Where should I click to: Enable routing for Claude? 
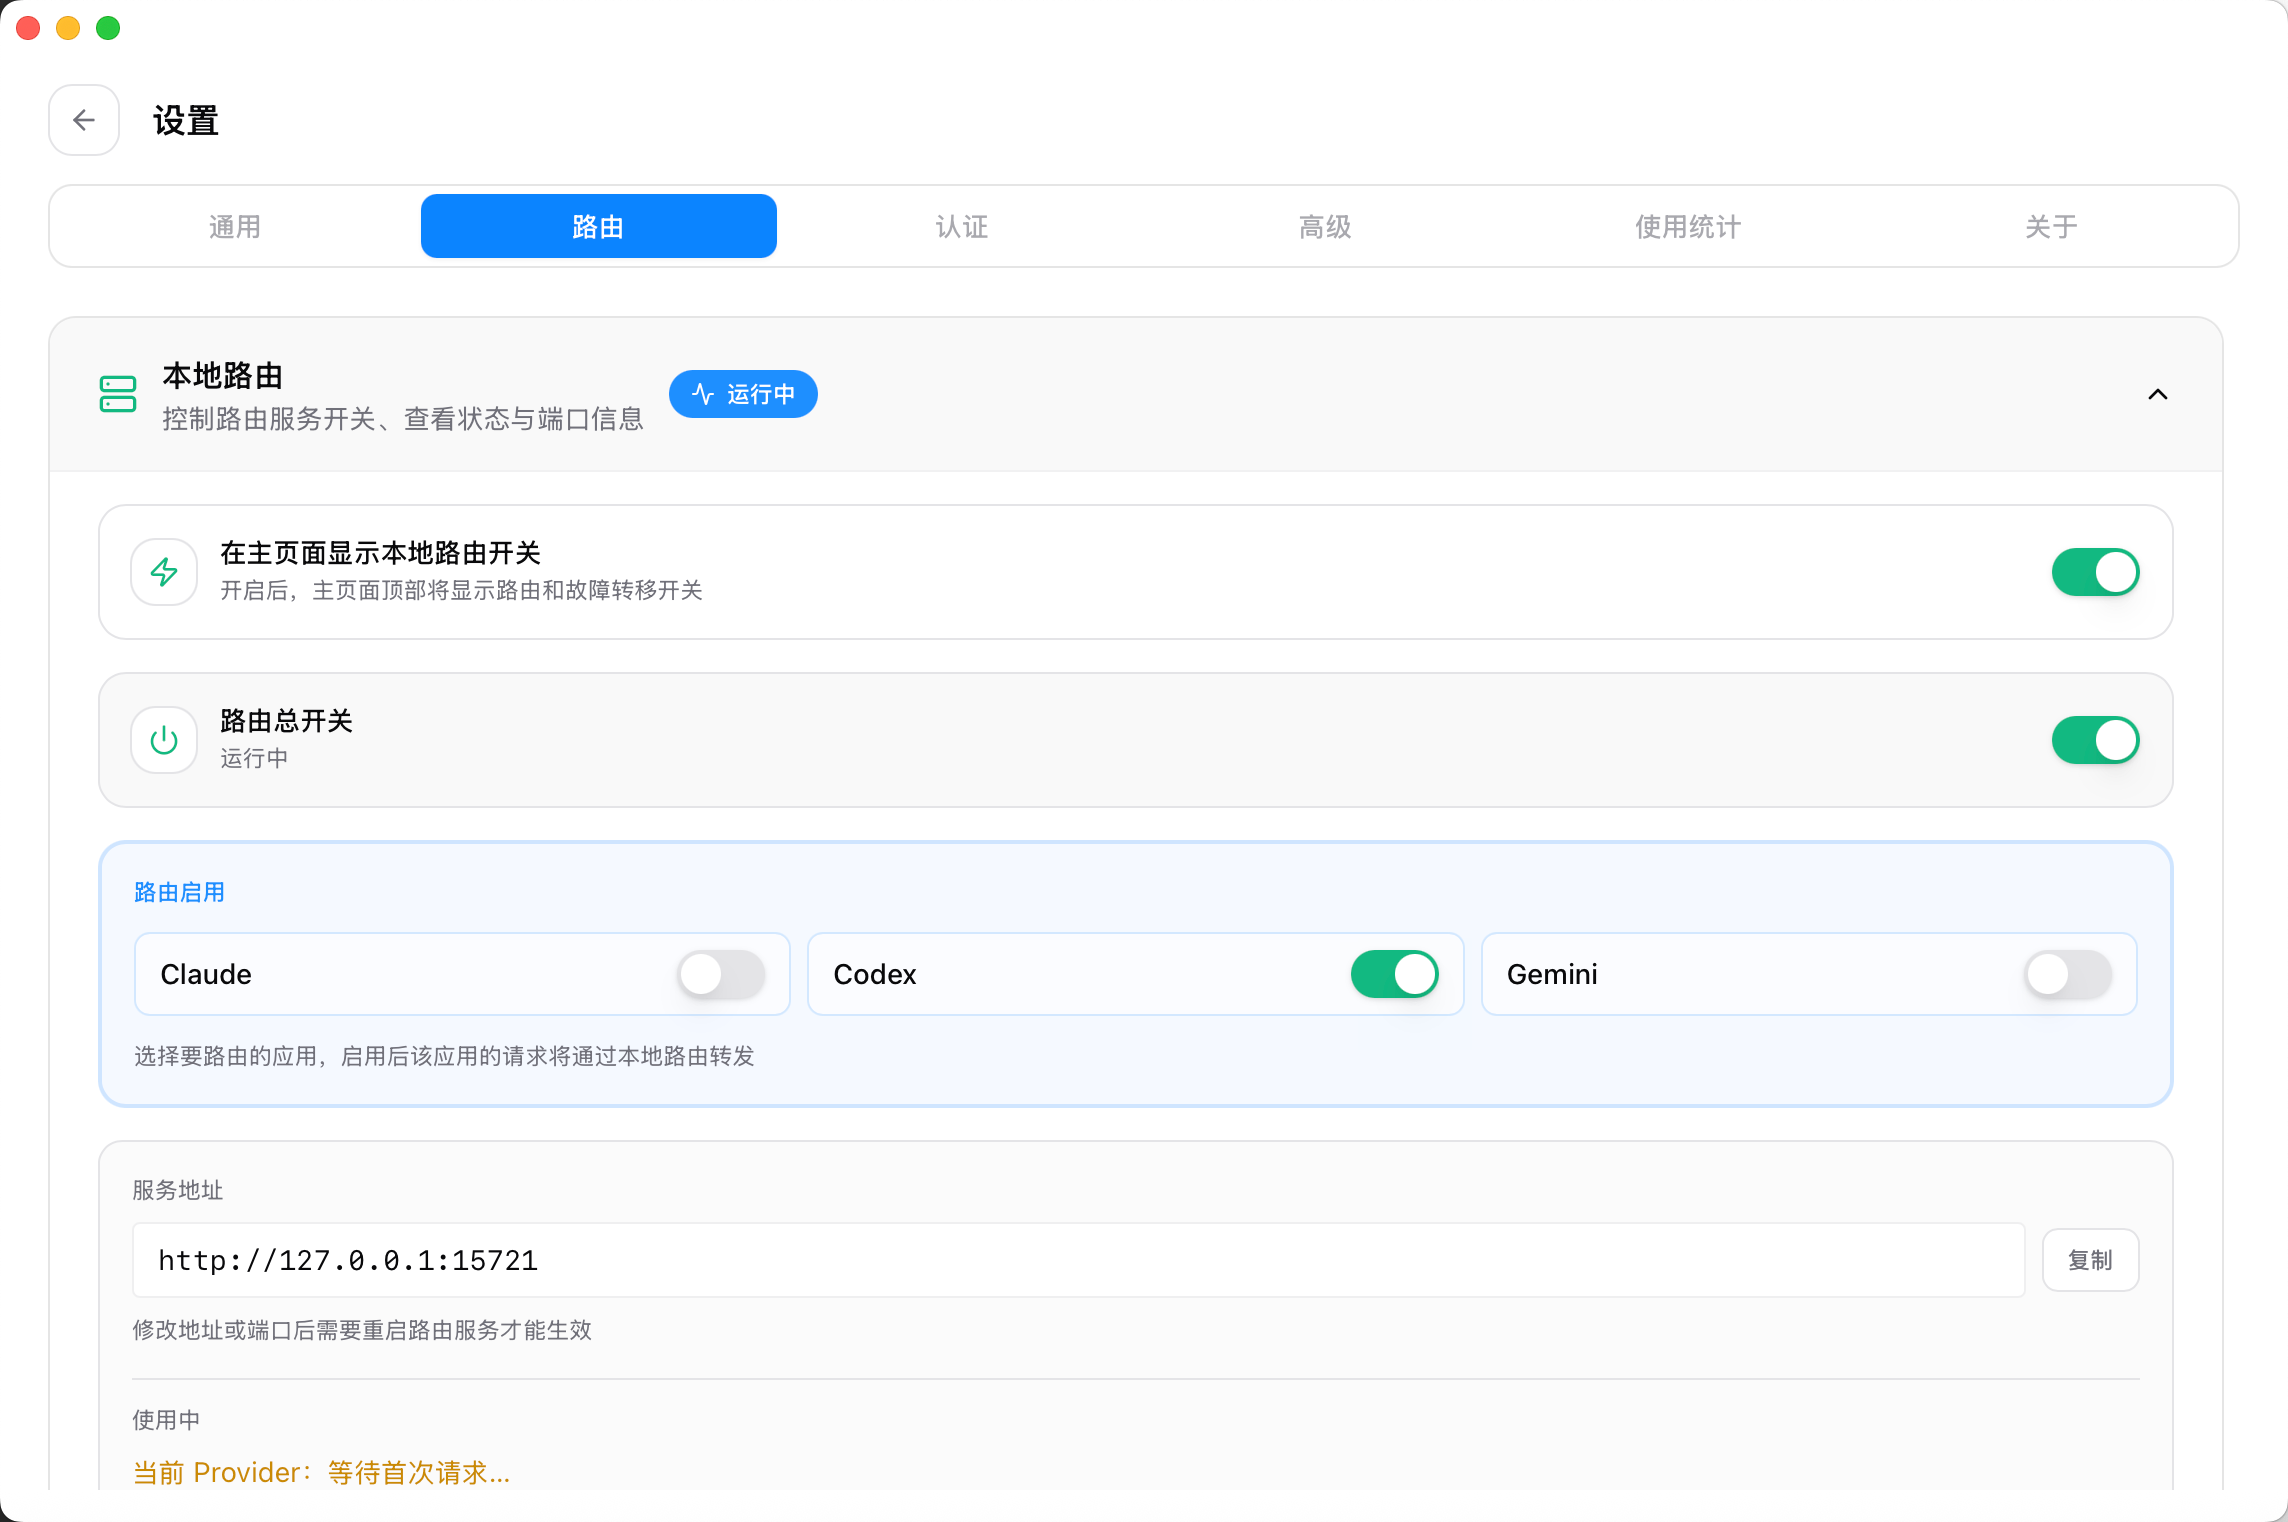[721, 974]
